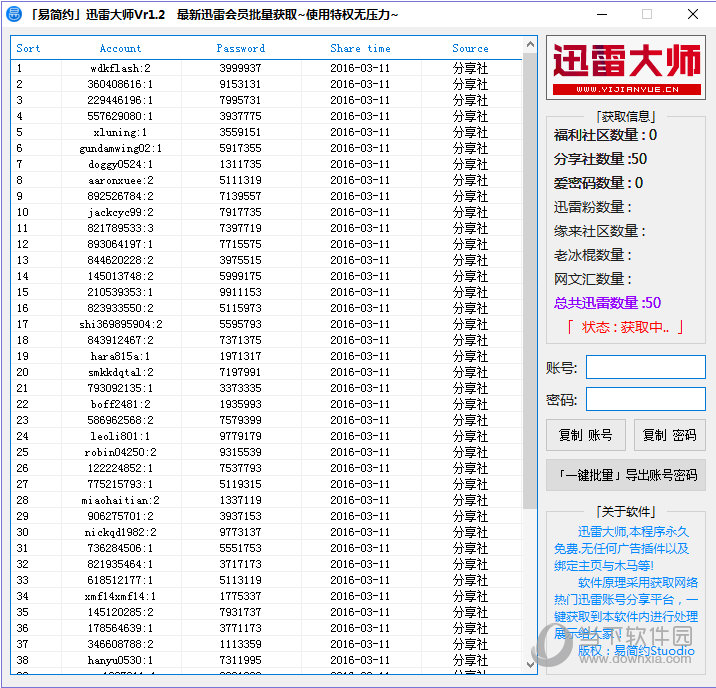Click the vertical scrollbar thumb

530,281
